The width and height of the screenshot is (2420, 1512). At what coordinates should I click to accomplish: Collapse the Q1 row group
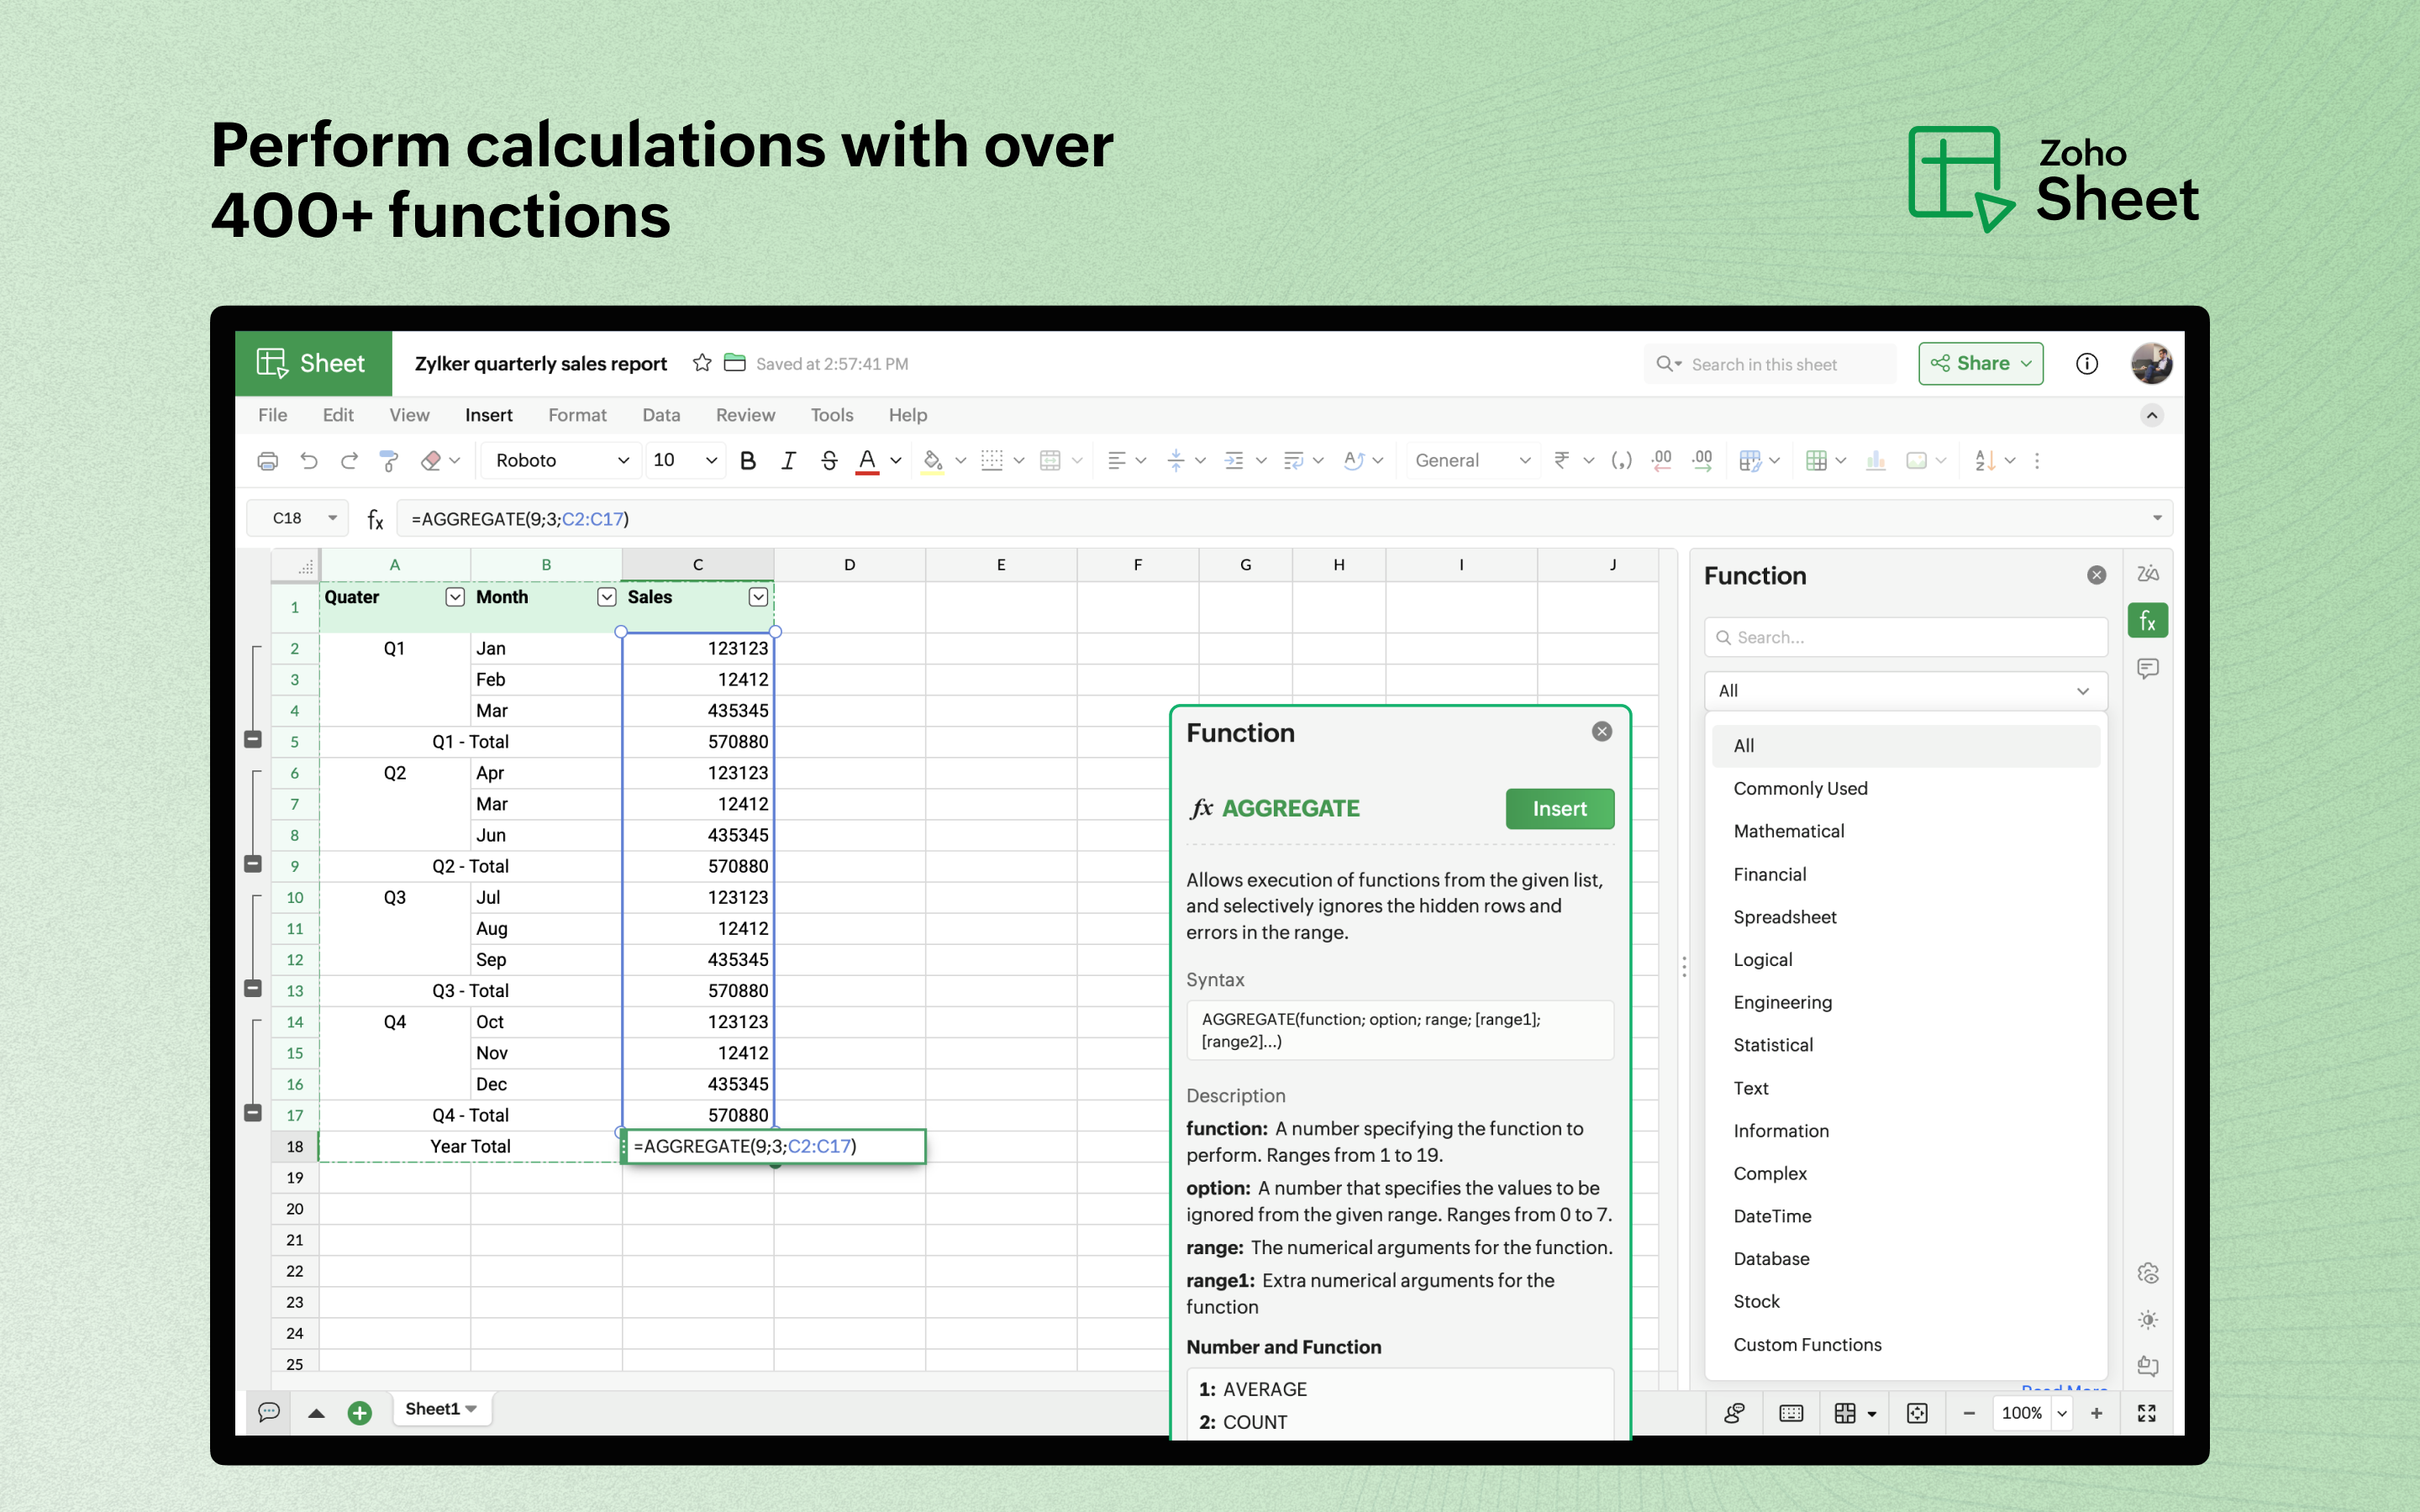253,740
